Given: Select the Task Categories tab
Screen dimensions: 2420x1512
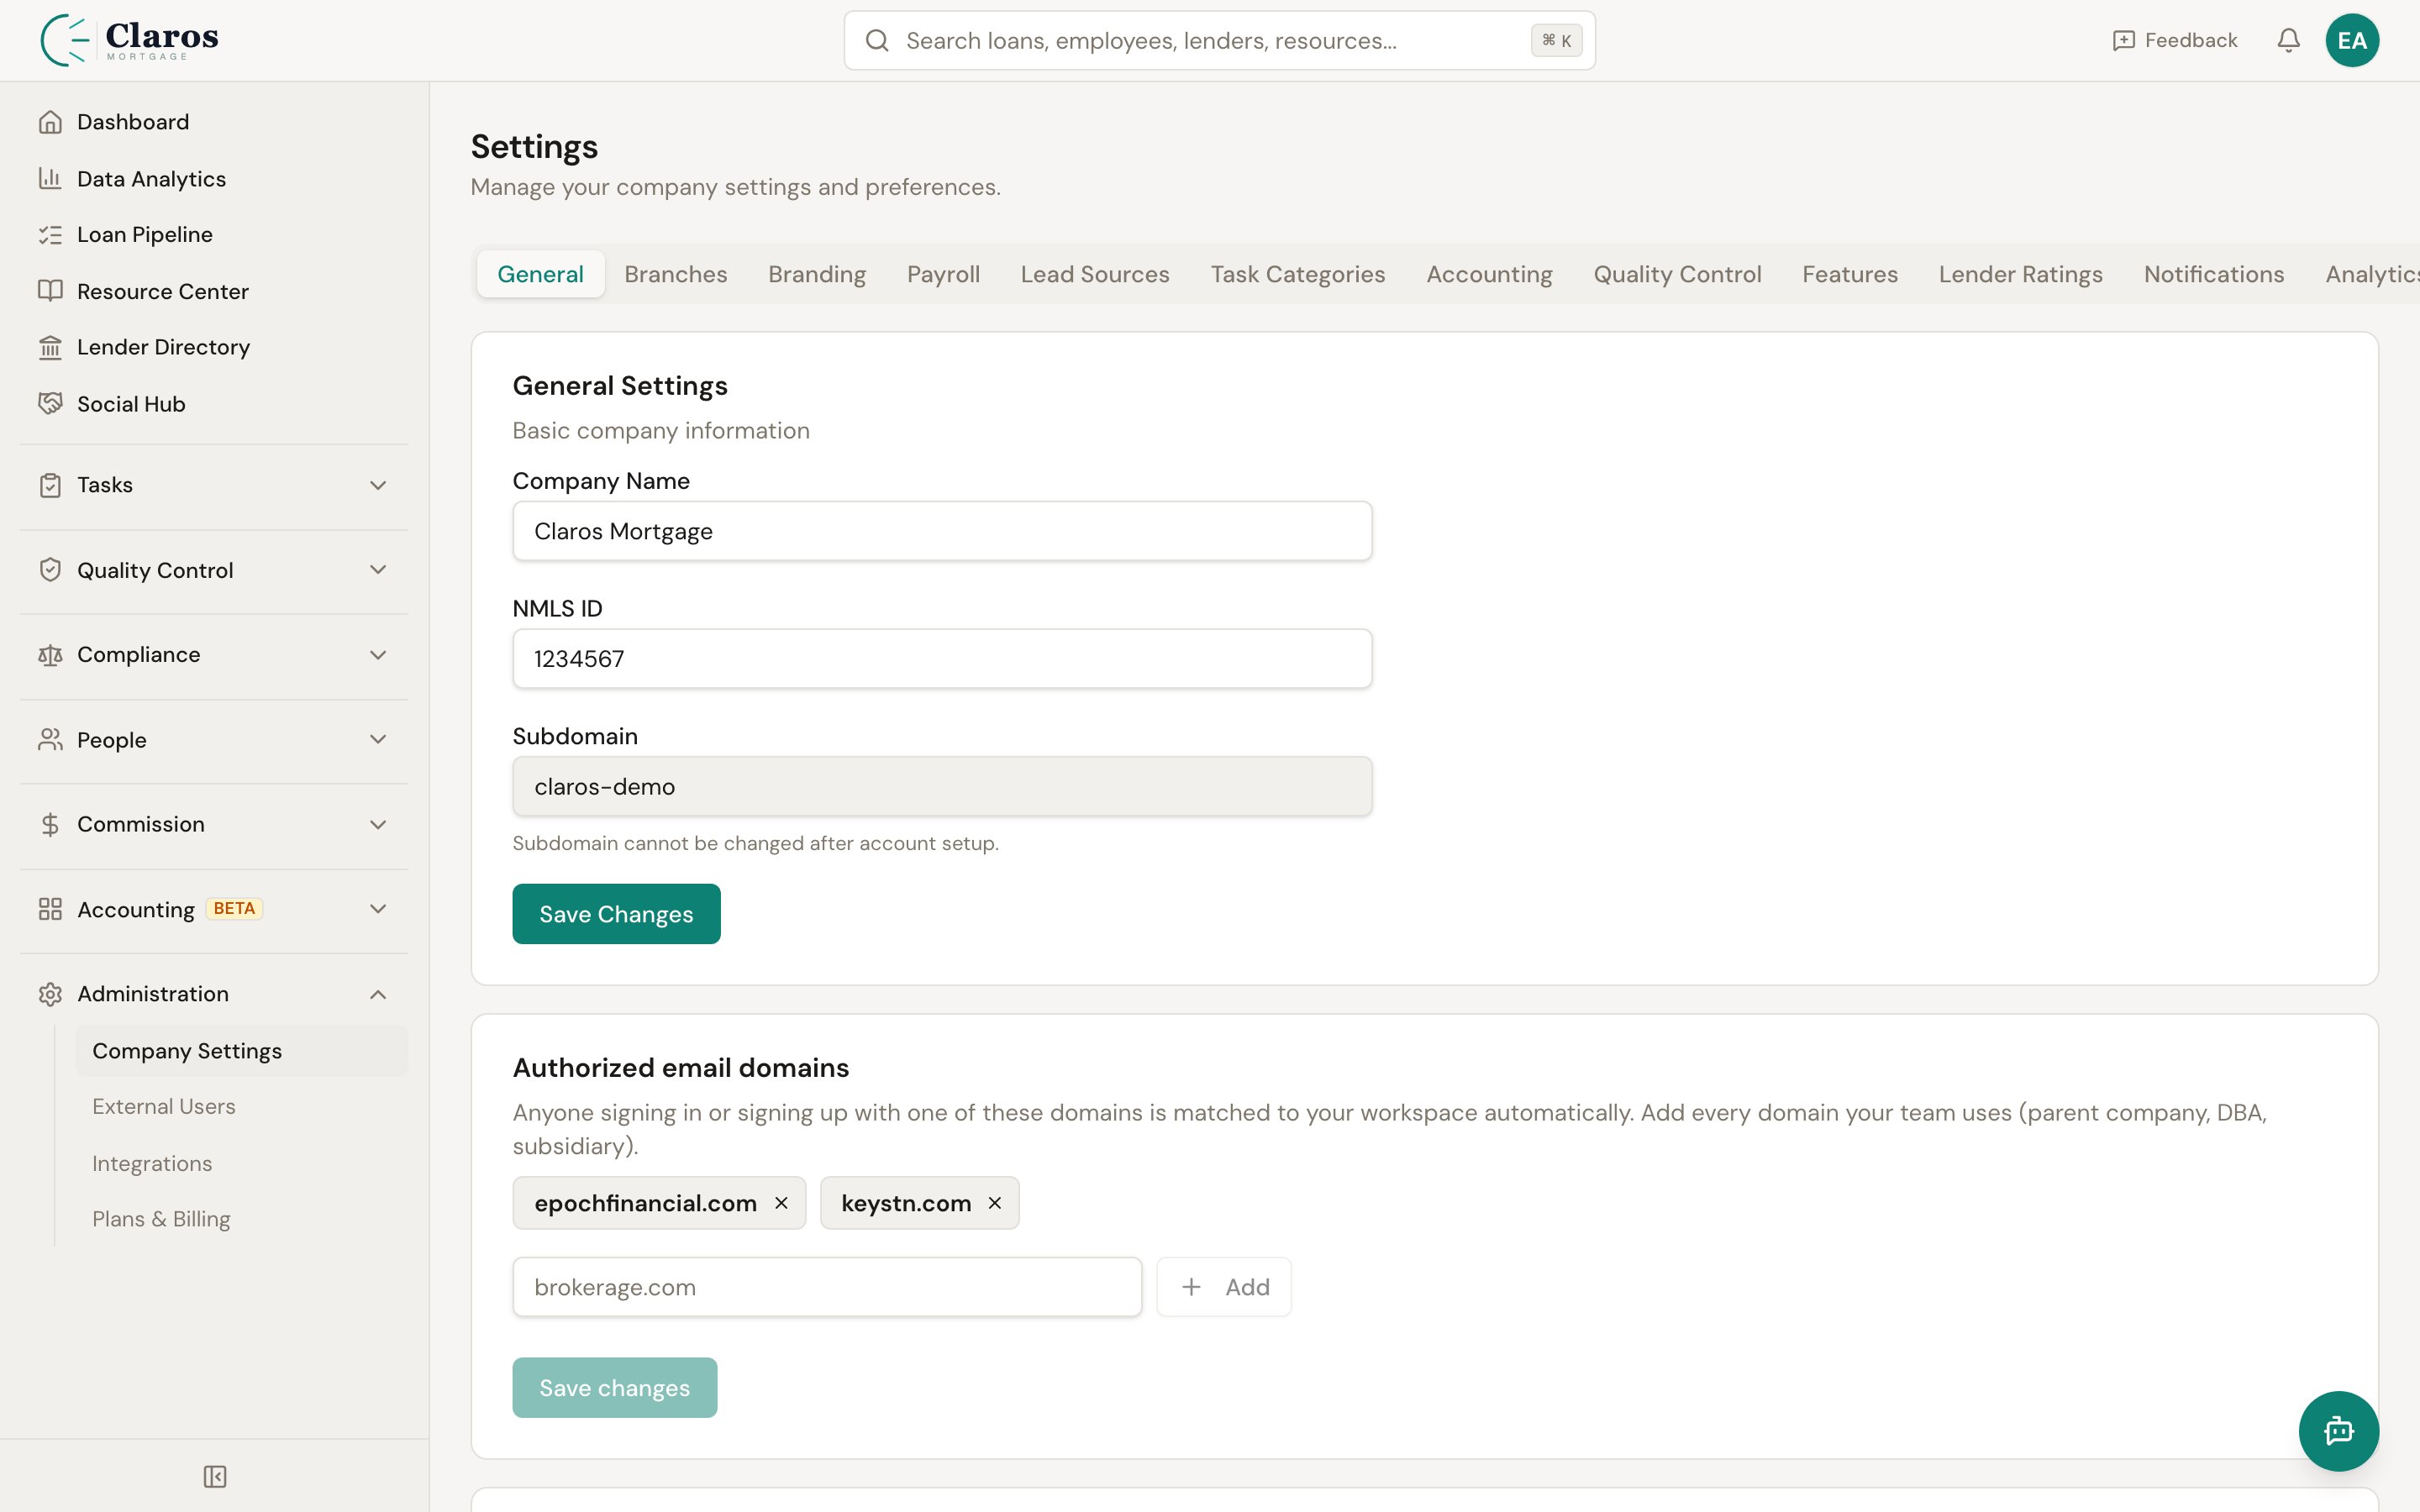Looking at the screenshot, I should click(x=1298, y=274).
